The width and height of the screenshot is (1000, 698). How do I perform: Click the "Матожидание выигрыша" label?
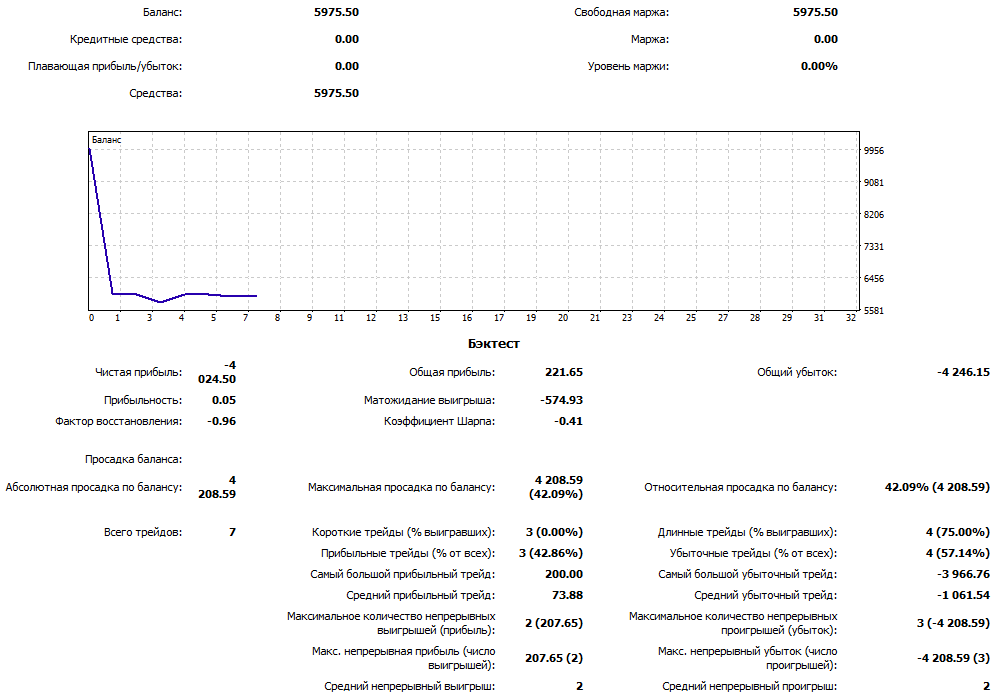[429, 400]
